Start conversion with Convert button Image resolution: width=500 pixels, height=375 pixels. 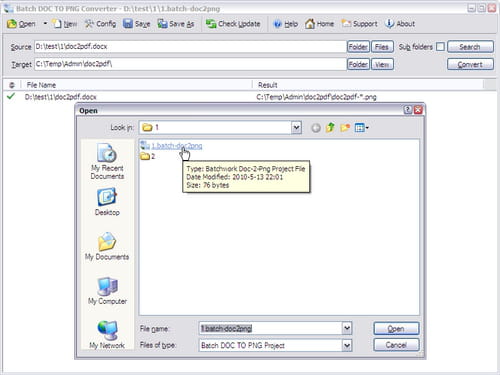click(x=470, y=64)
